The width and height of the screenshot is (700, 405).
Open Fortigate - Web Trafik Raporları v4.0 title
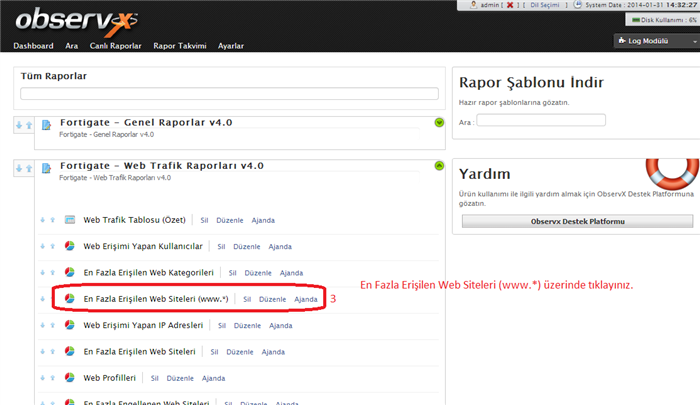coord(162,166)
